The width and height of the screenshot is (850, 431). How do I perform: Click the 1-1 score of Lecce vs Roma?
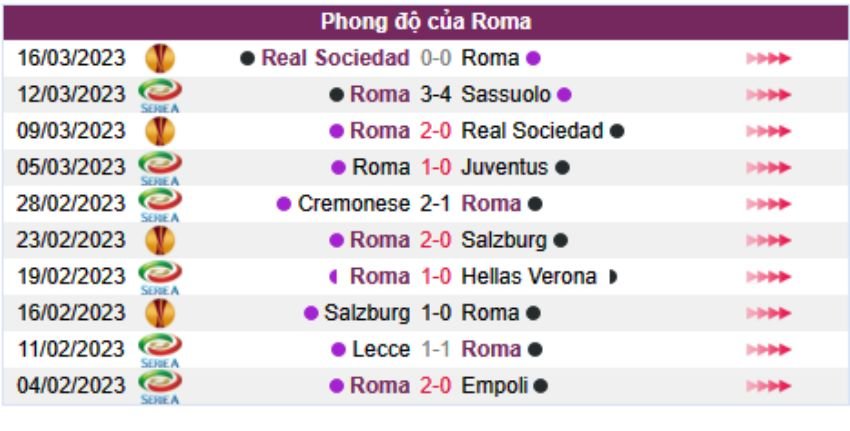(x=436, y=349)
